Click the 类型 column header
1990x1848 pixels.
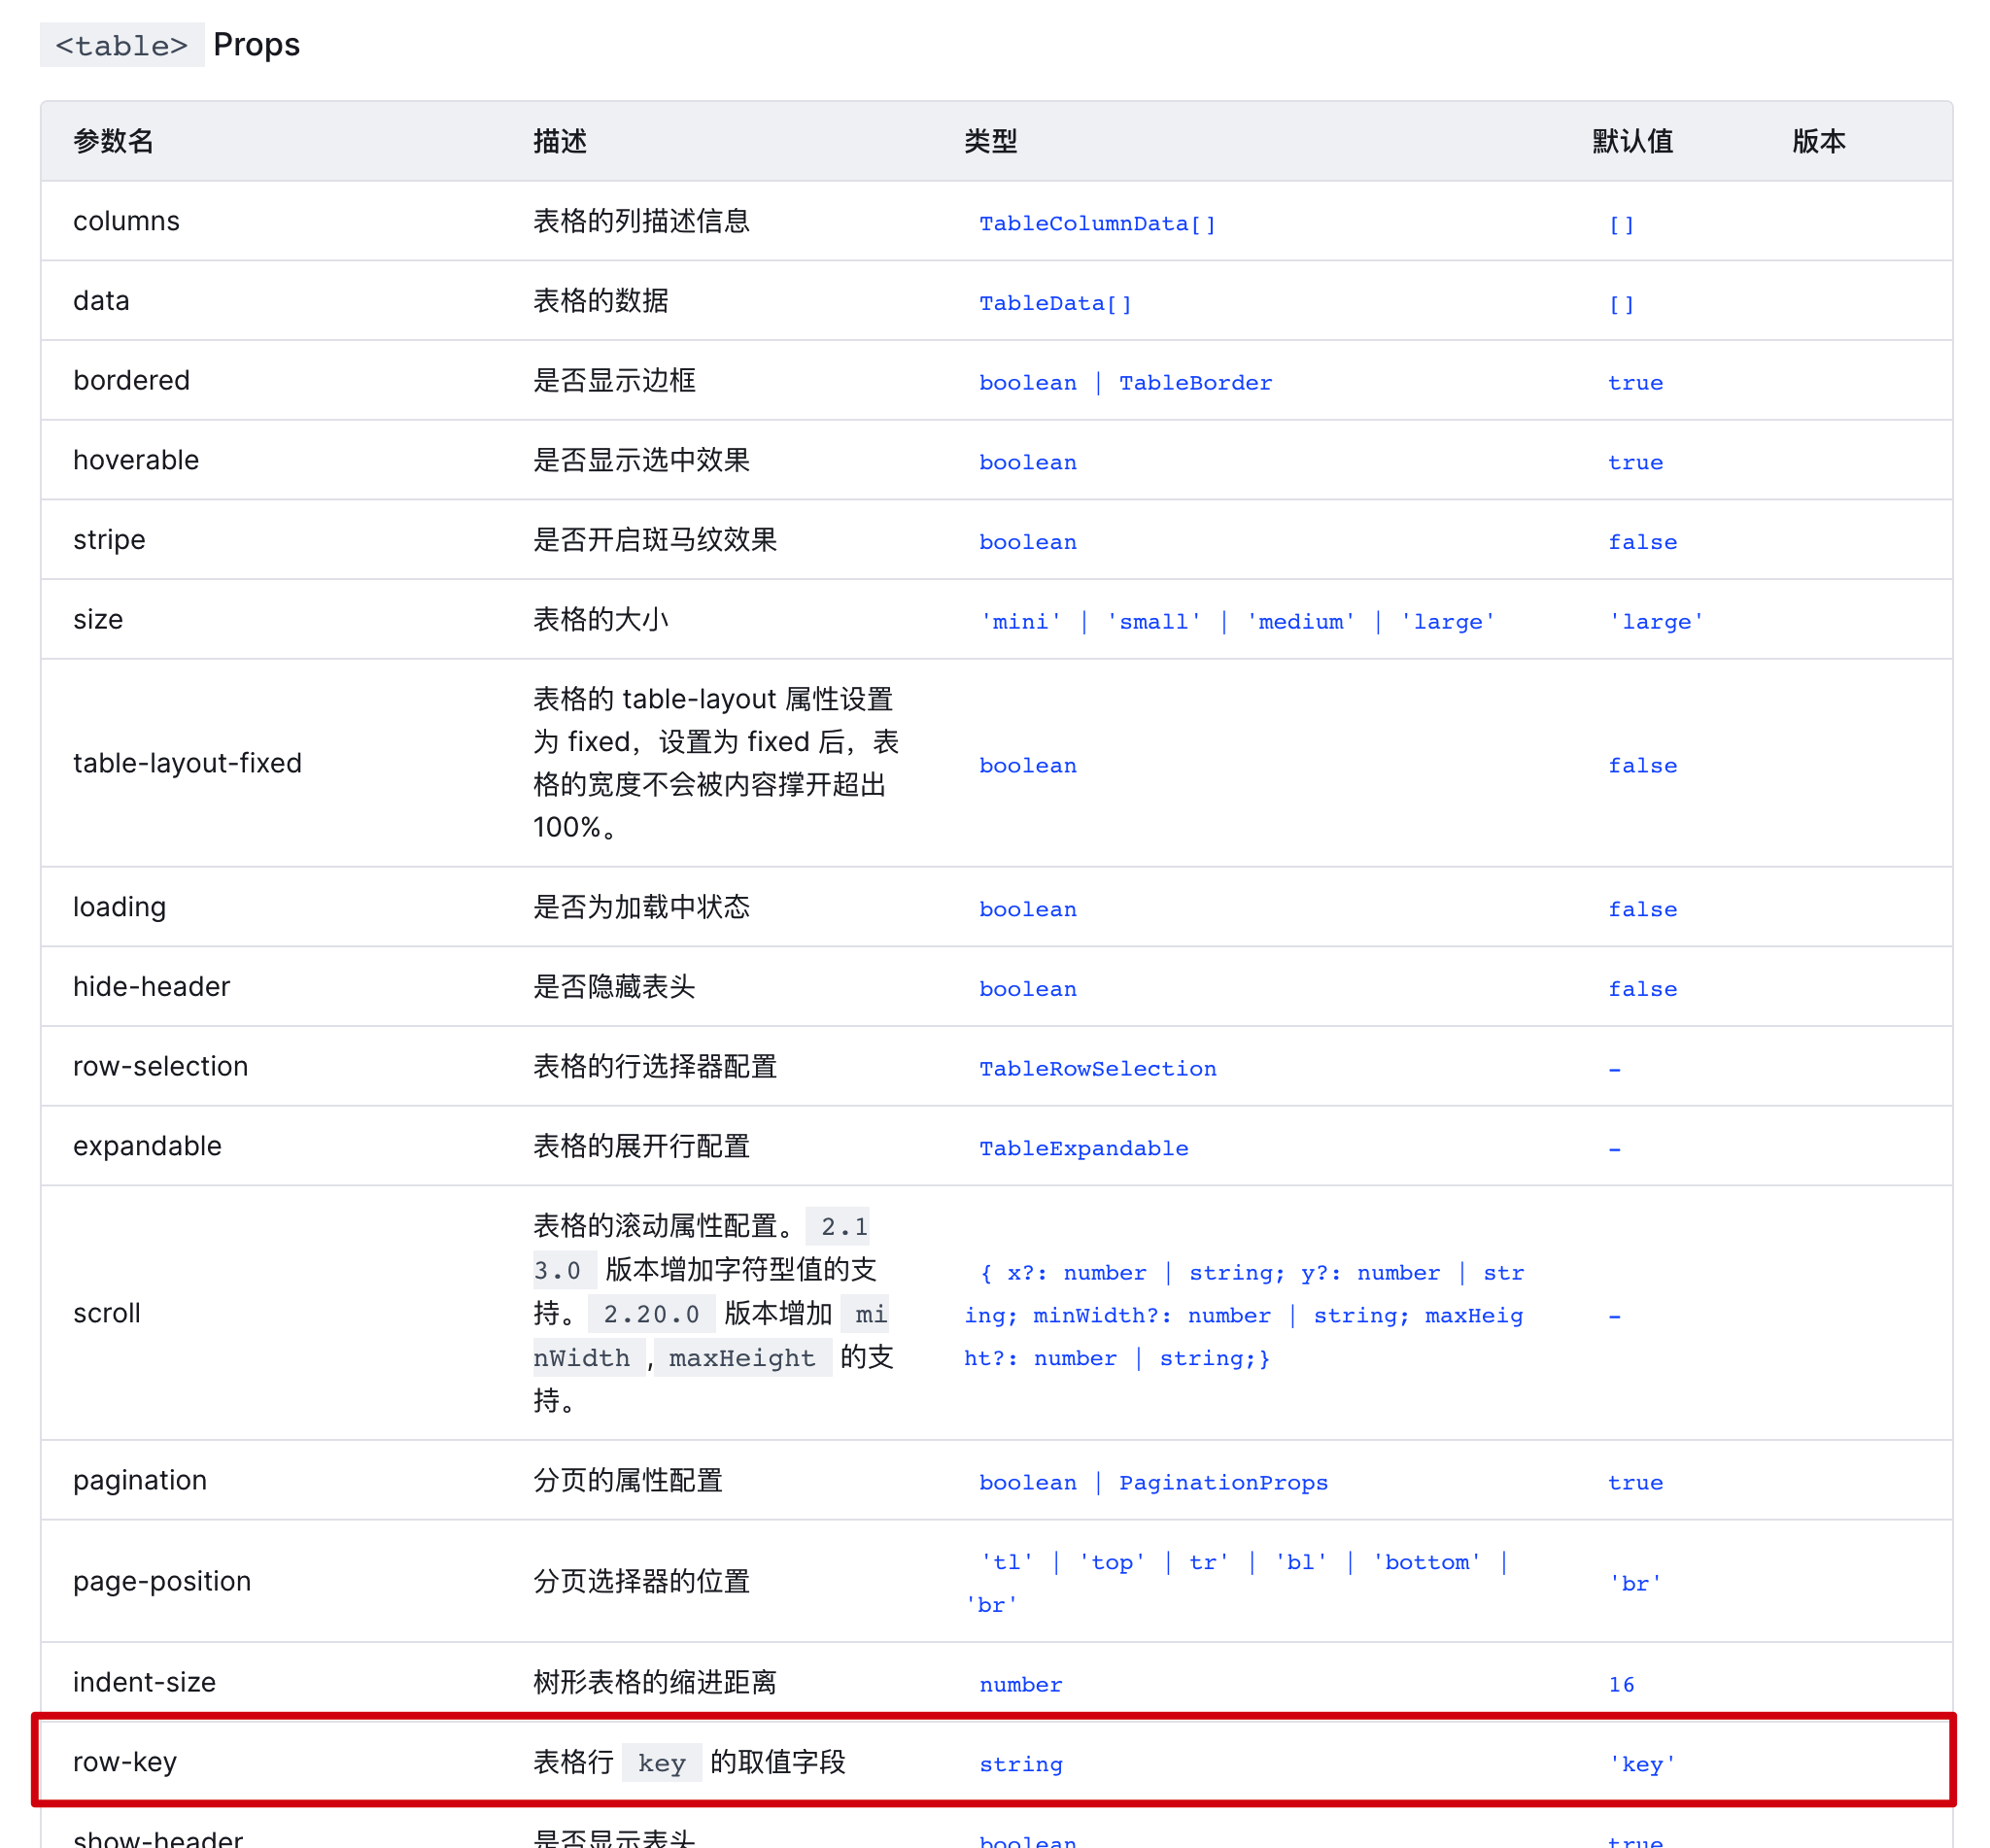pyautogui.click(x=990, y=142)
